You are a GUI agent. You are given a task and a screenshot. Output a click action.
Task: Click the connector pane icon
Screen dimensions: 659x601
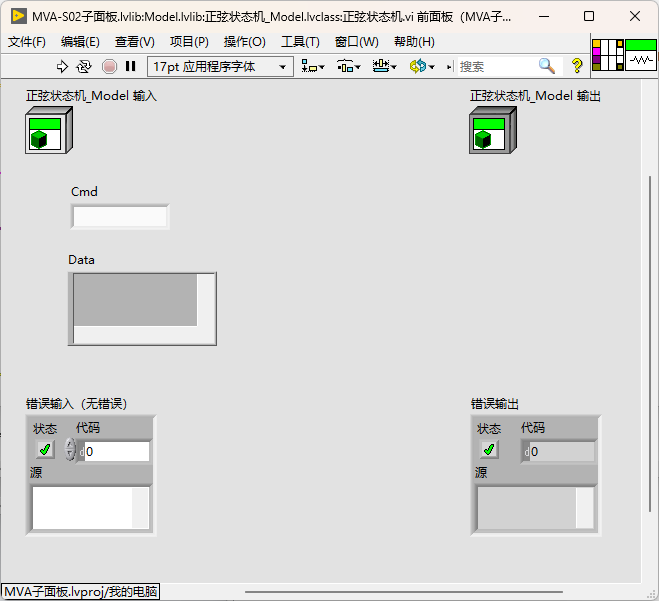[608, 55]
